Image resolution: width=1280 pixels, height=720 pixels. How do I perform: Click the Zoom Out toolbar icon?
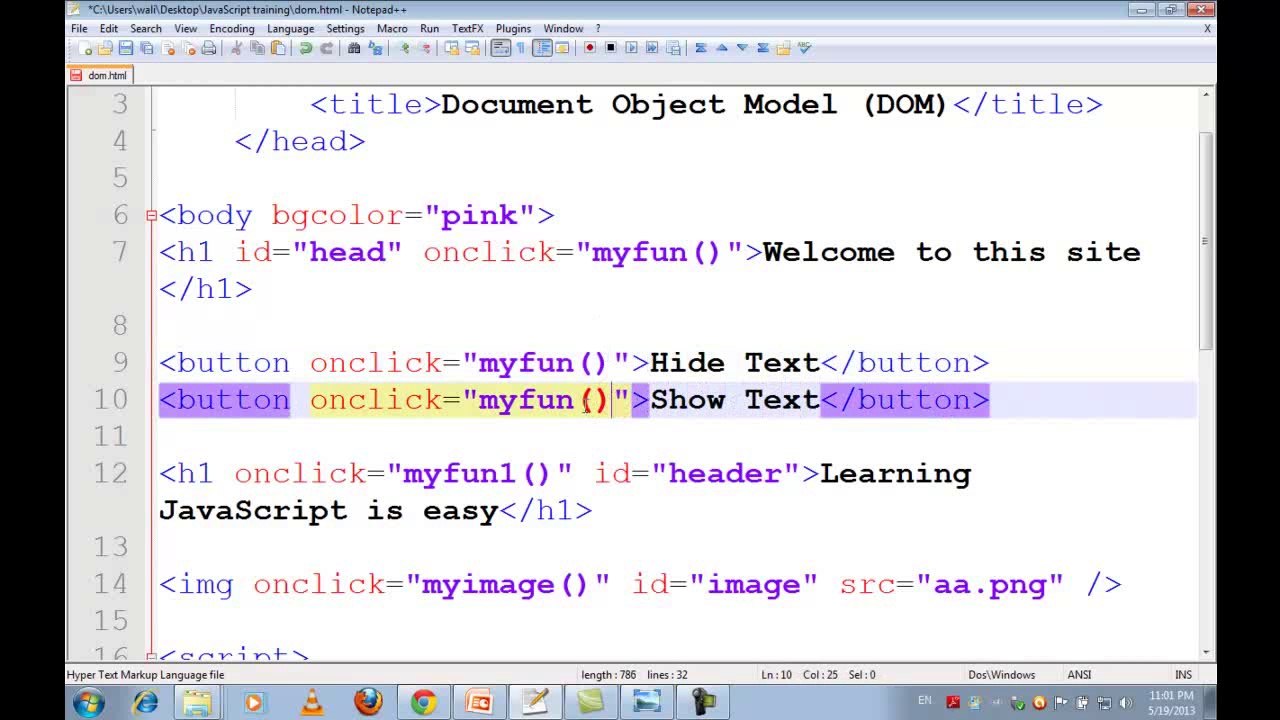click(x=426, y=48)
